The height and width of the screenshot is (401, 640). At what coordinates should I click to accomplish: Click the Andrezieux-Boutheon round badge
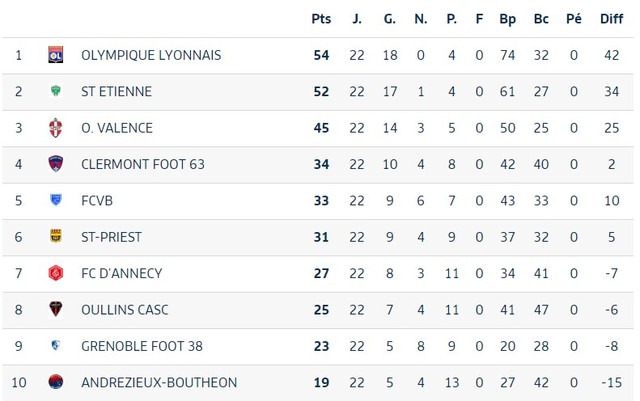(x=56, y=382)
